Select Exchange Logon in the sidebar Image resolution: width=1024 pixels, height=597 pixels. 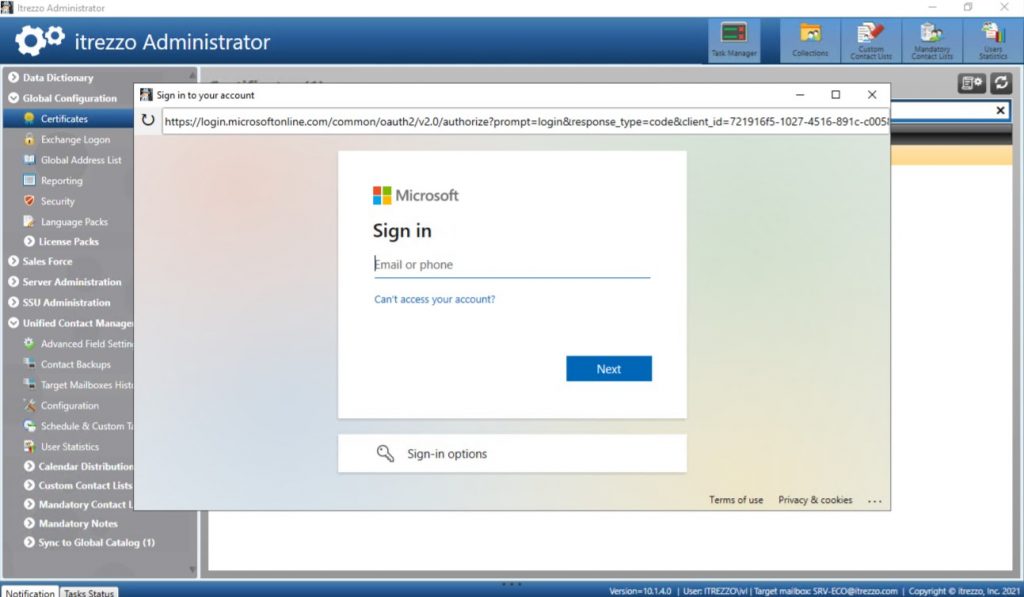click(x=75, y=139)
